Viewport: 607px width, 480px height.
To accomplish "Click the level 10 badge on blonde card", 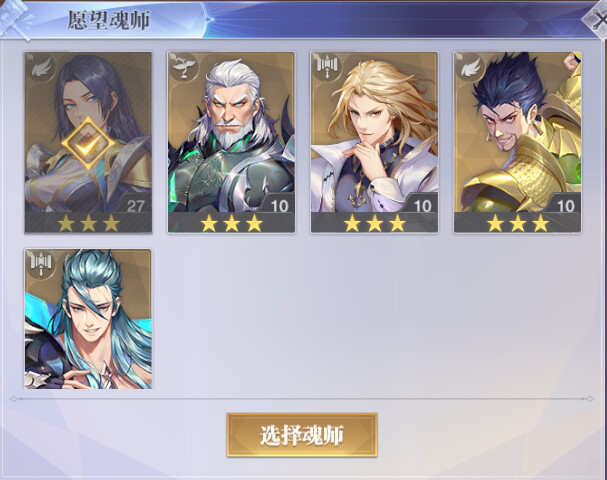I will click(x=422, y=204).
